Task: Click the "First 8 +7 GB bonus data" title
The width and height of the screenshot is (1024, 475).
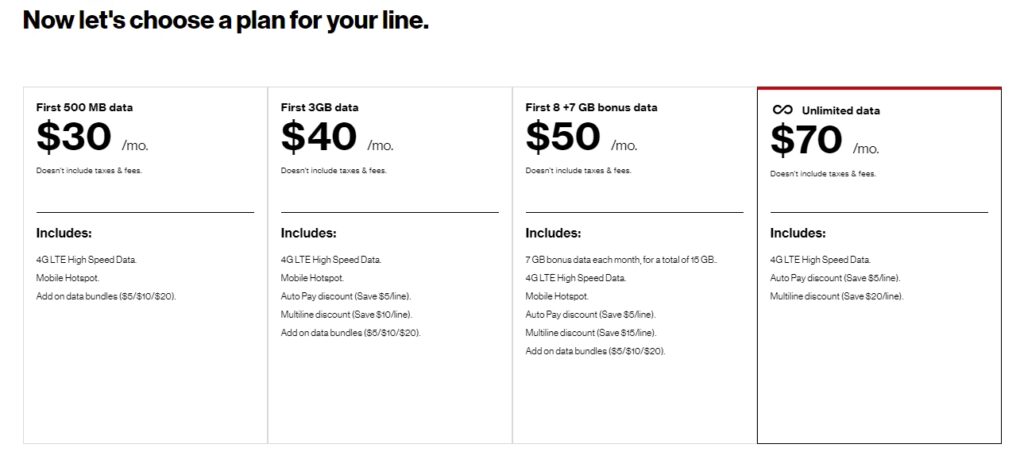Action: pyautogui.click(x=591, y=107)
